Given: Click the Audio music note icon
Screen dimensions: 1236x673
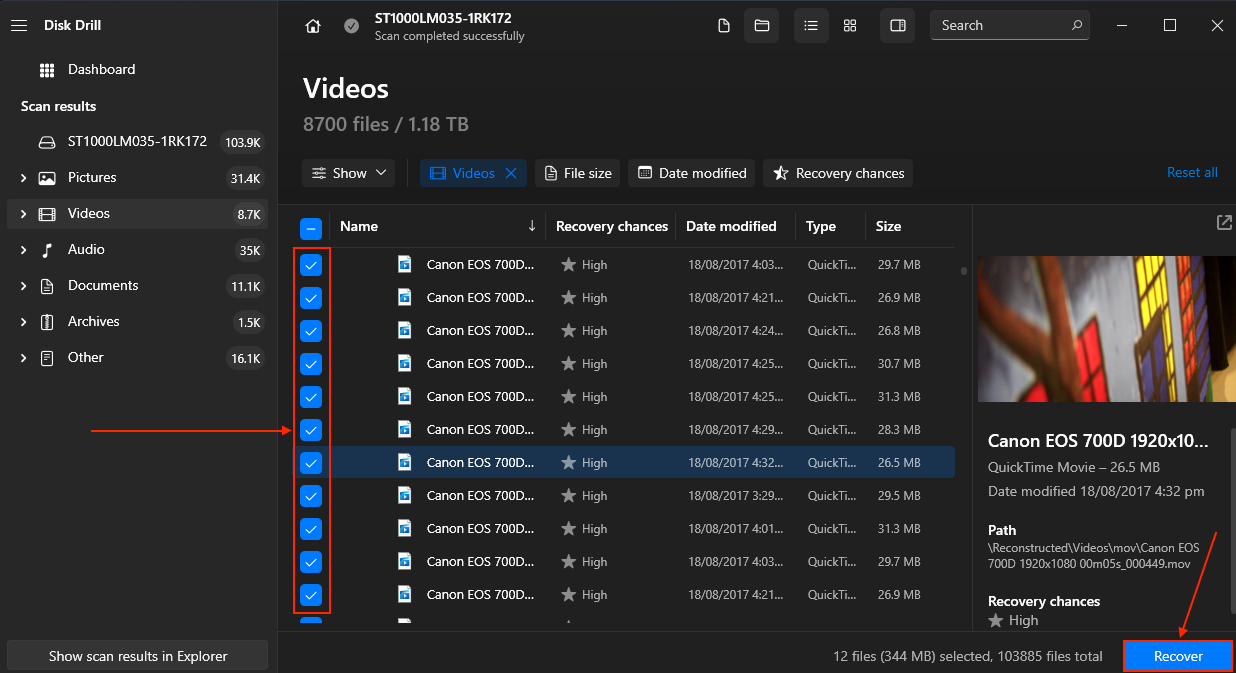Looking at the screenshot, I should [x=47, y=250].
